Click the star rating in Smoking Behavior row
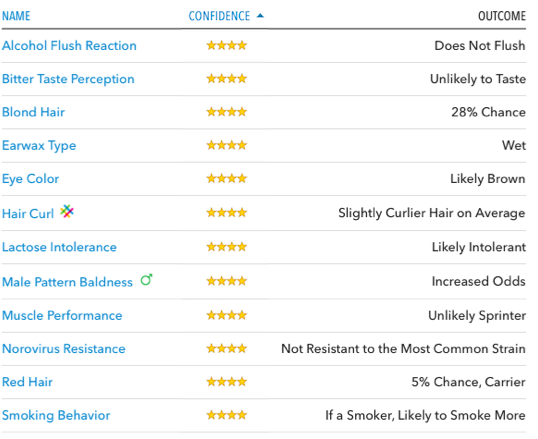 [227, 415]
